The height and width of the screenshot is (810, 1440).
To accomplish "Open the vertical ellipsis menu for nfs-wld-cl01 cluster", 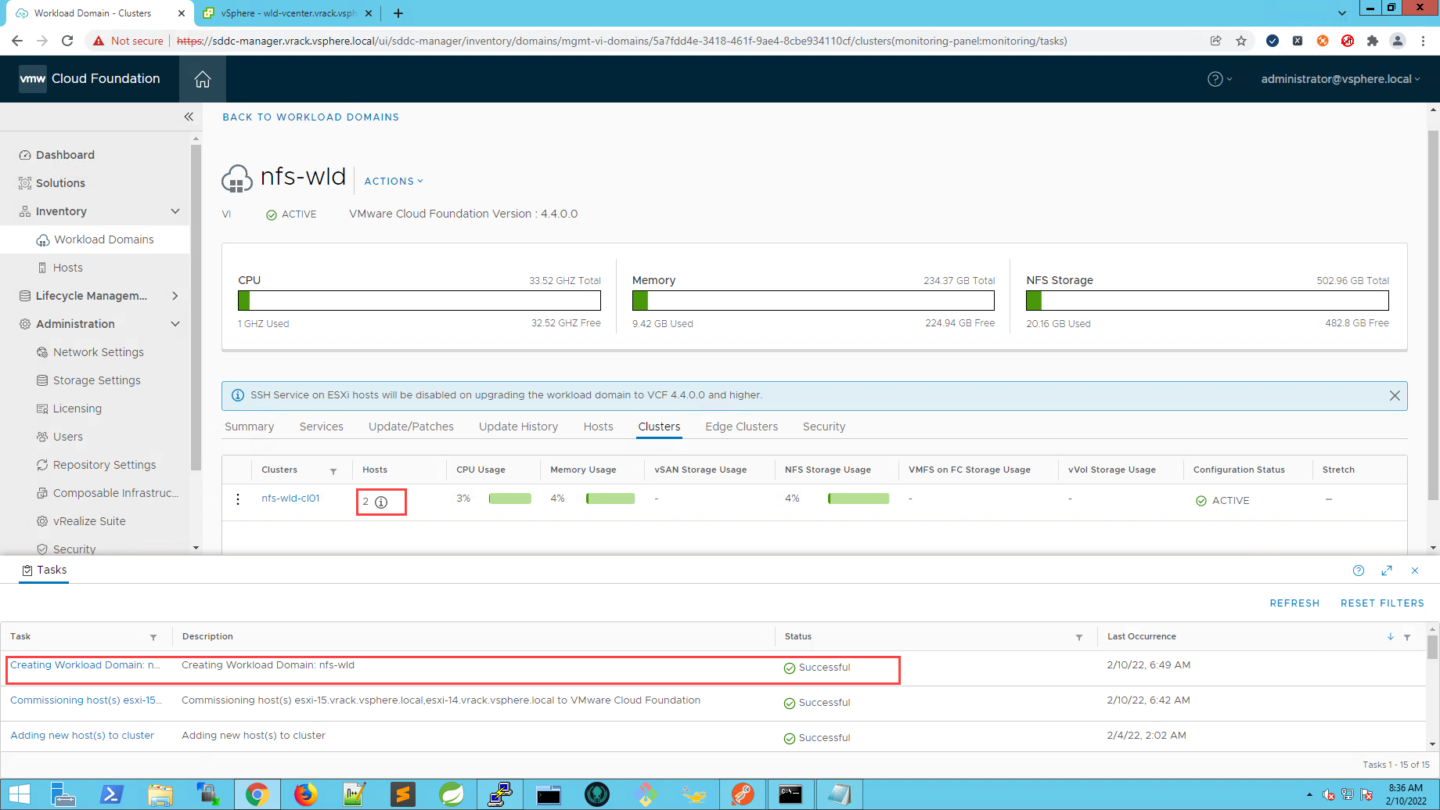I will [x=237, y=499].
